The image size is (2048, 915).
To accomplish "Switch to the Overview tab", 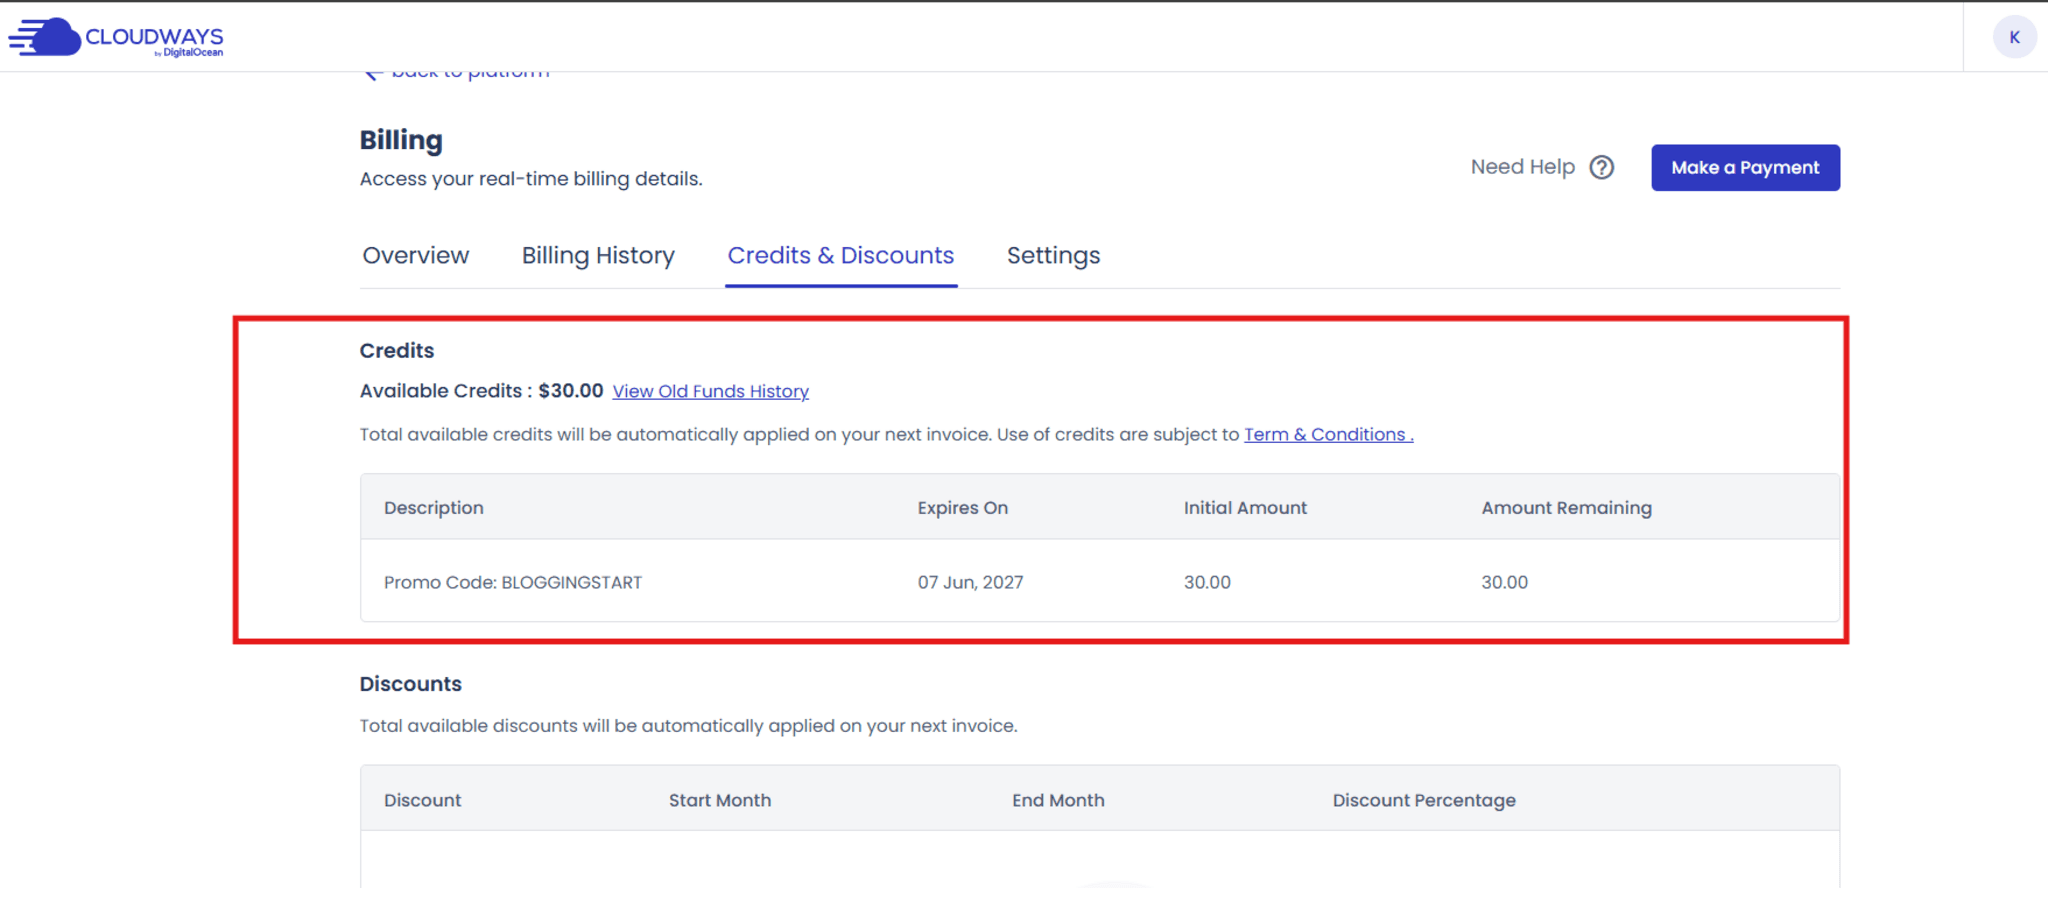I will tap(415, 256).
